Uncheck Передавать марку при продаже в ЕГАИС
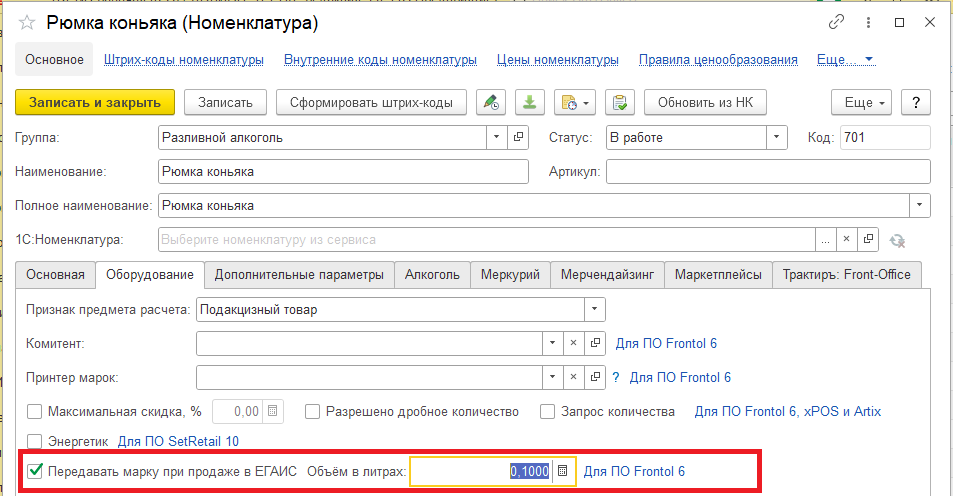The image size is (953, 496). (x=35, y=471)
